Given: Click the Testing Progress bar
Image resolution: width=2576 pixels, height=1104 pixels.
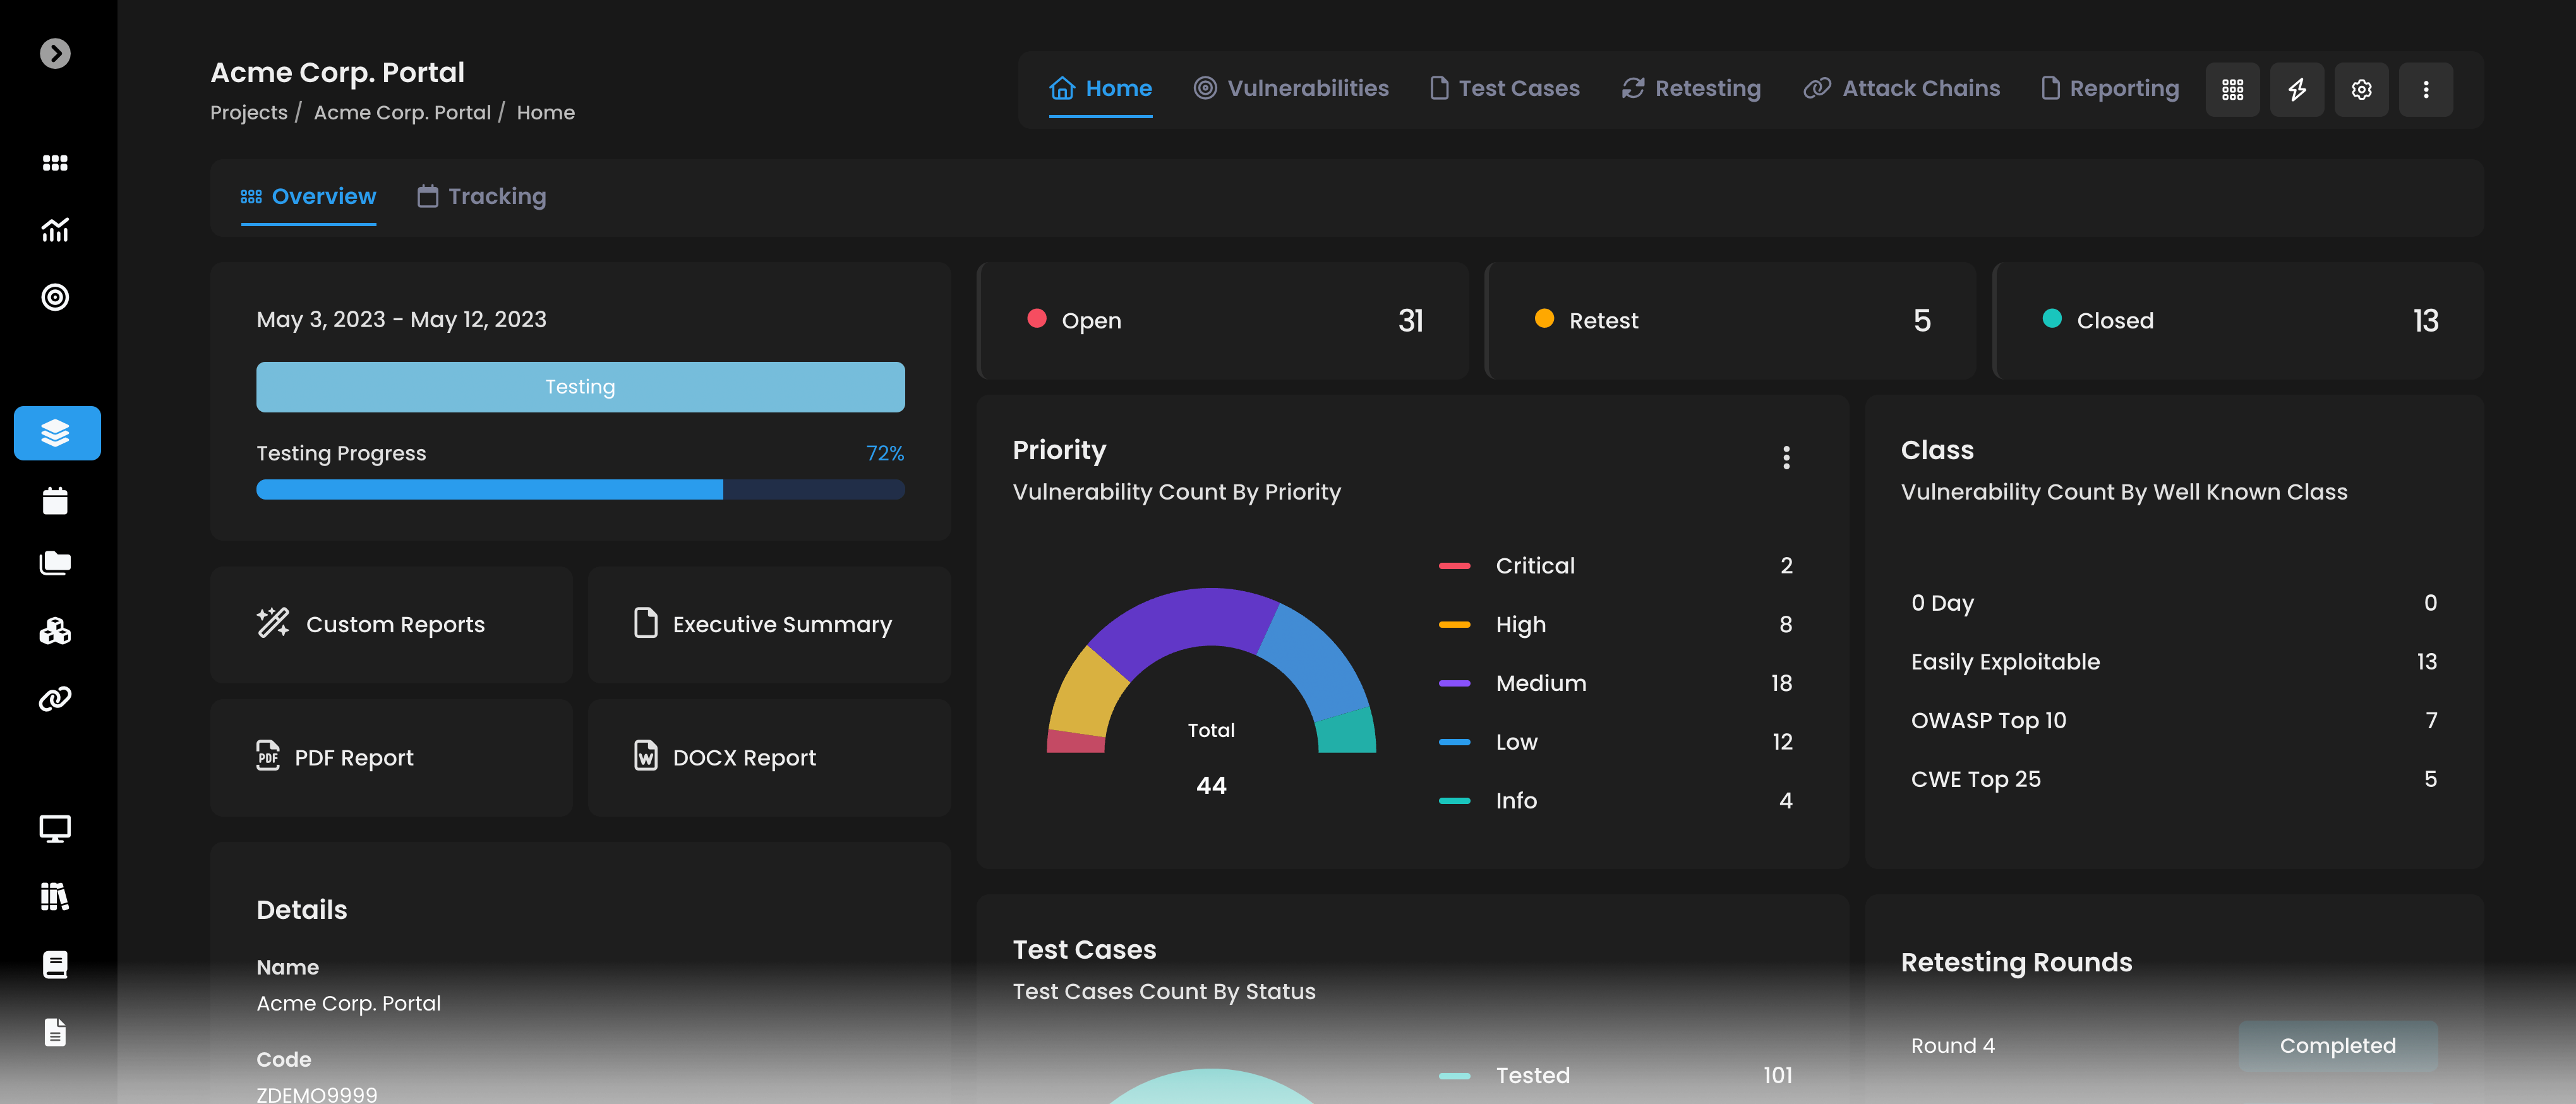Looking at the screenshot, I should (580, 489).
